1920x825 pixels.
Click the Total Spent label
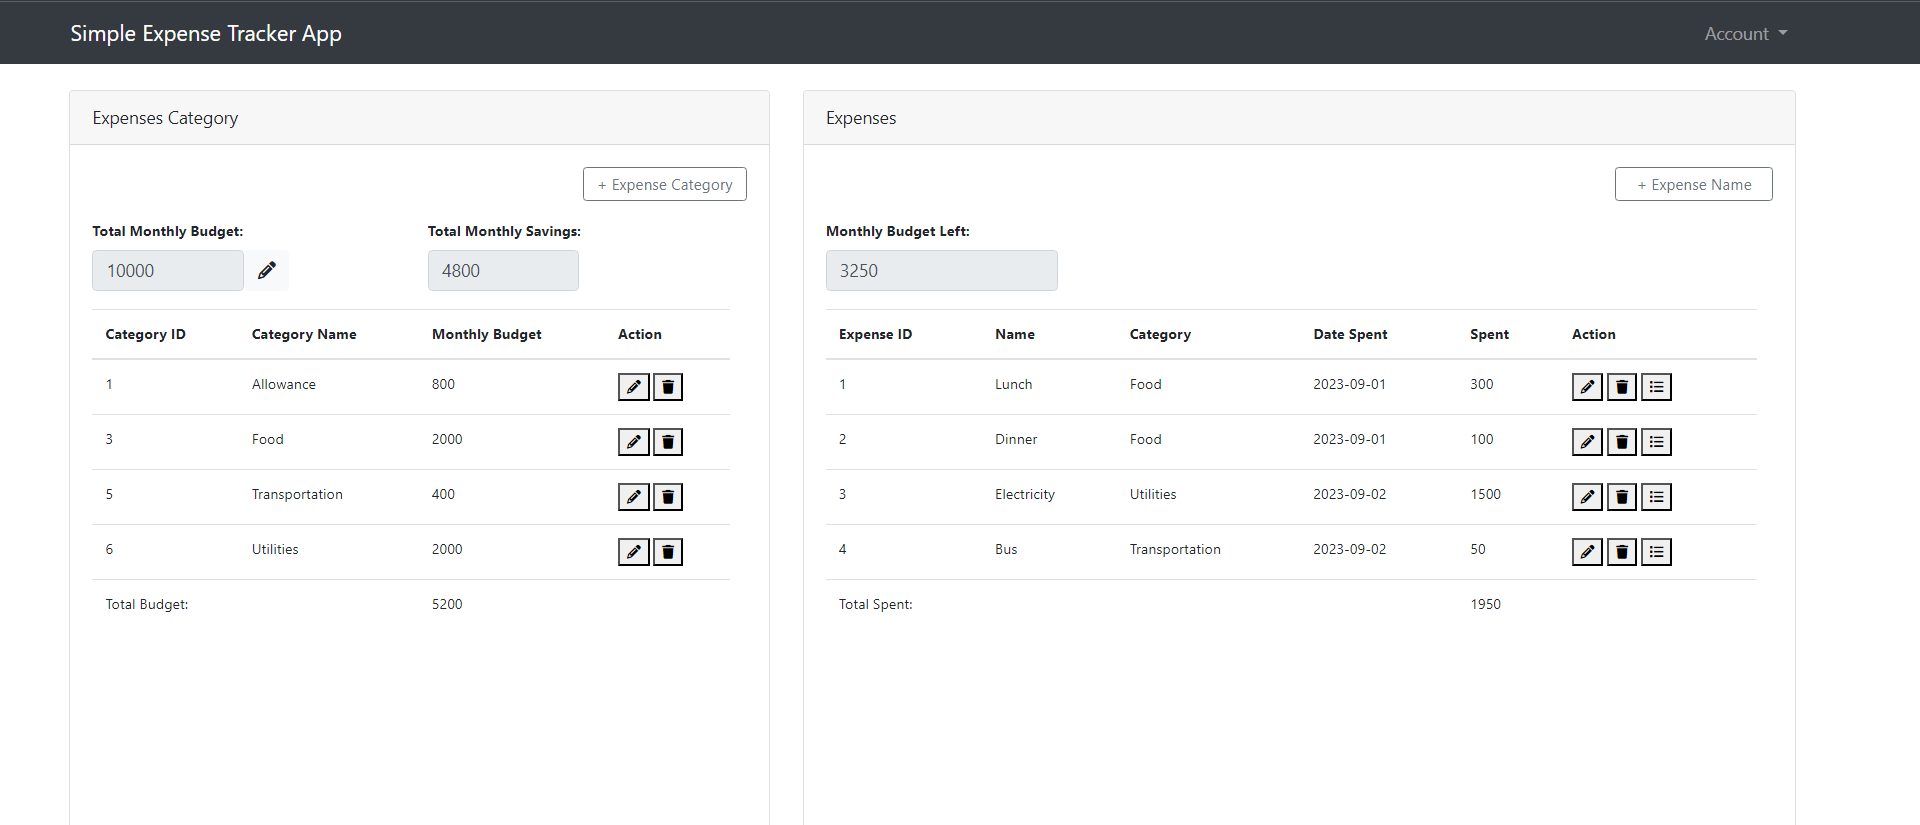pos(875,604)
